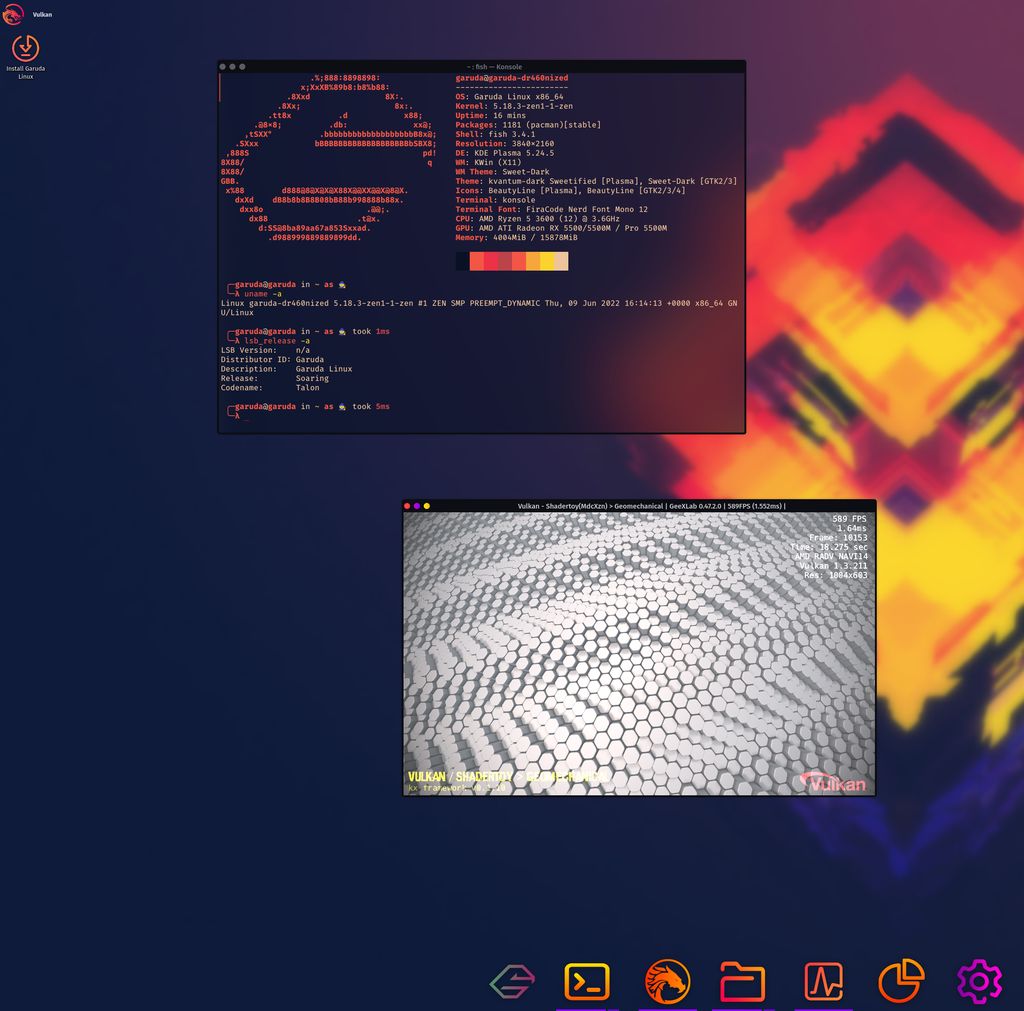Image resolution: width=1024 pixels, height=1011 pixels.
Task: Click the first grey dot button in Konsole
Action: coord(223,67)
